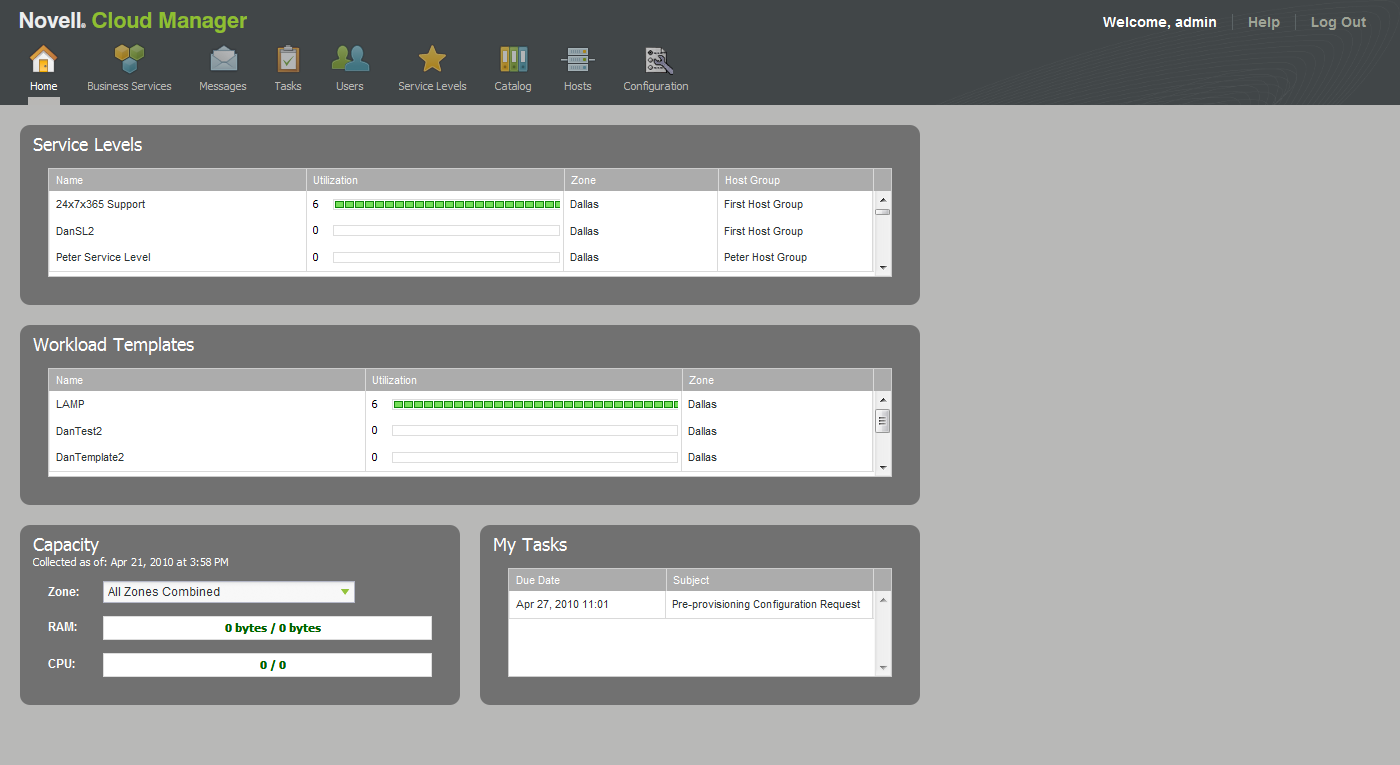
Task: Sort Service Levels by Utilization column
Action: pyautogui.click(x=435, y=180)
